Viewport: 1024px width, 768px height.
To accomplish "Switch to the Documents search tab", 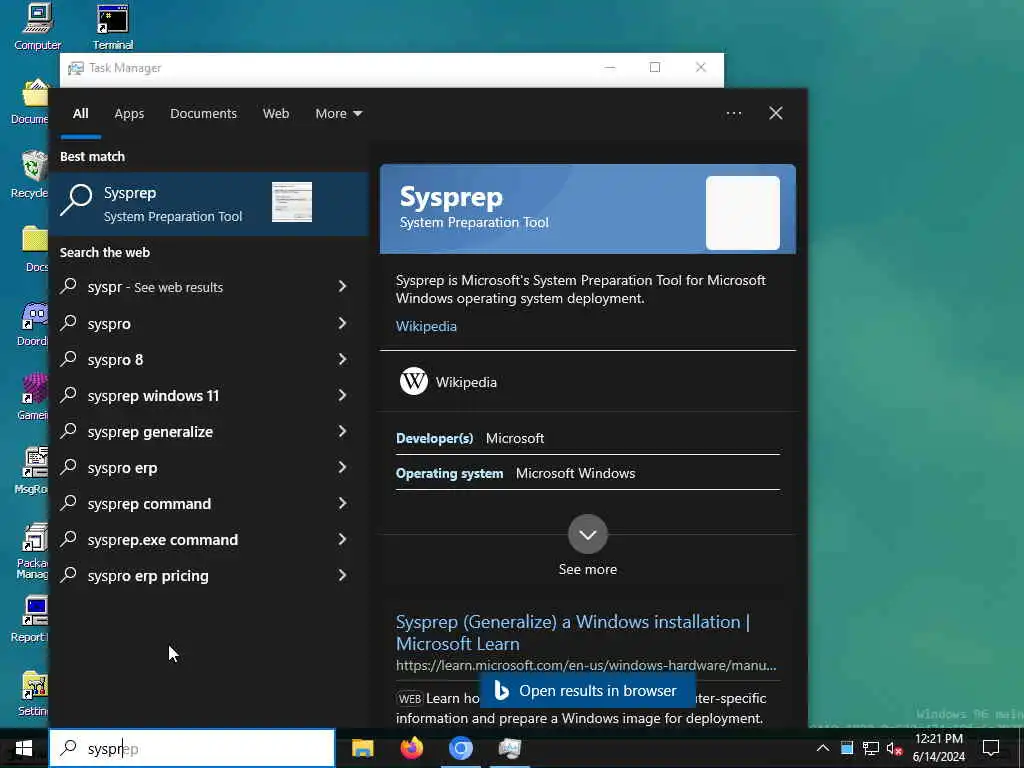I will coord(203,114).
